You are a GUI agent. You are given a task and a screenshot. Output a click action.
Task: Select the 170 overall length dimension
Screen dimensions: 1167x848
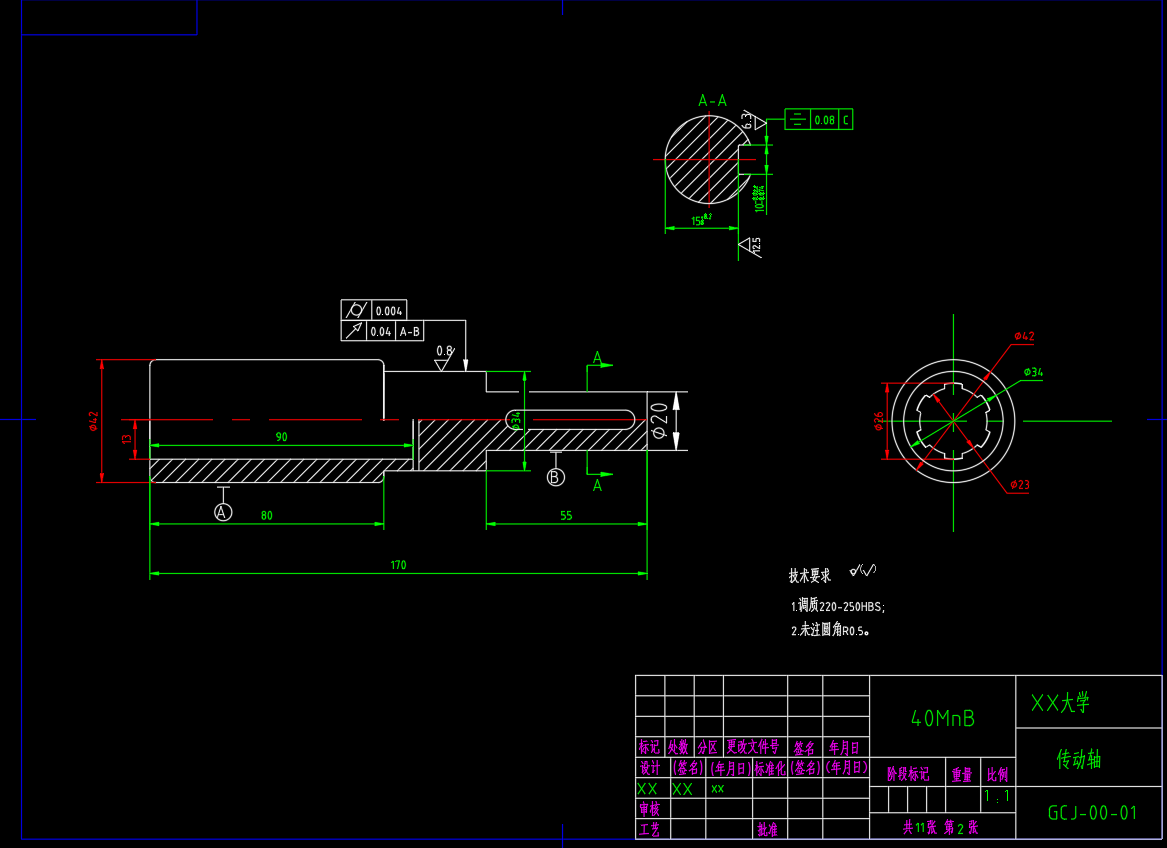398,565
